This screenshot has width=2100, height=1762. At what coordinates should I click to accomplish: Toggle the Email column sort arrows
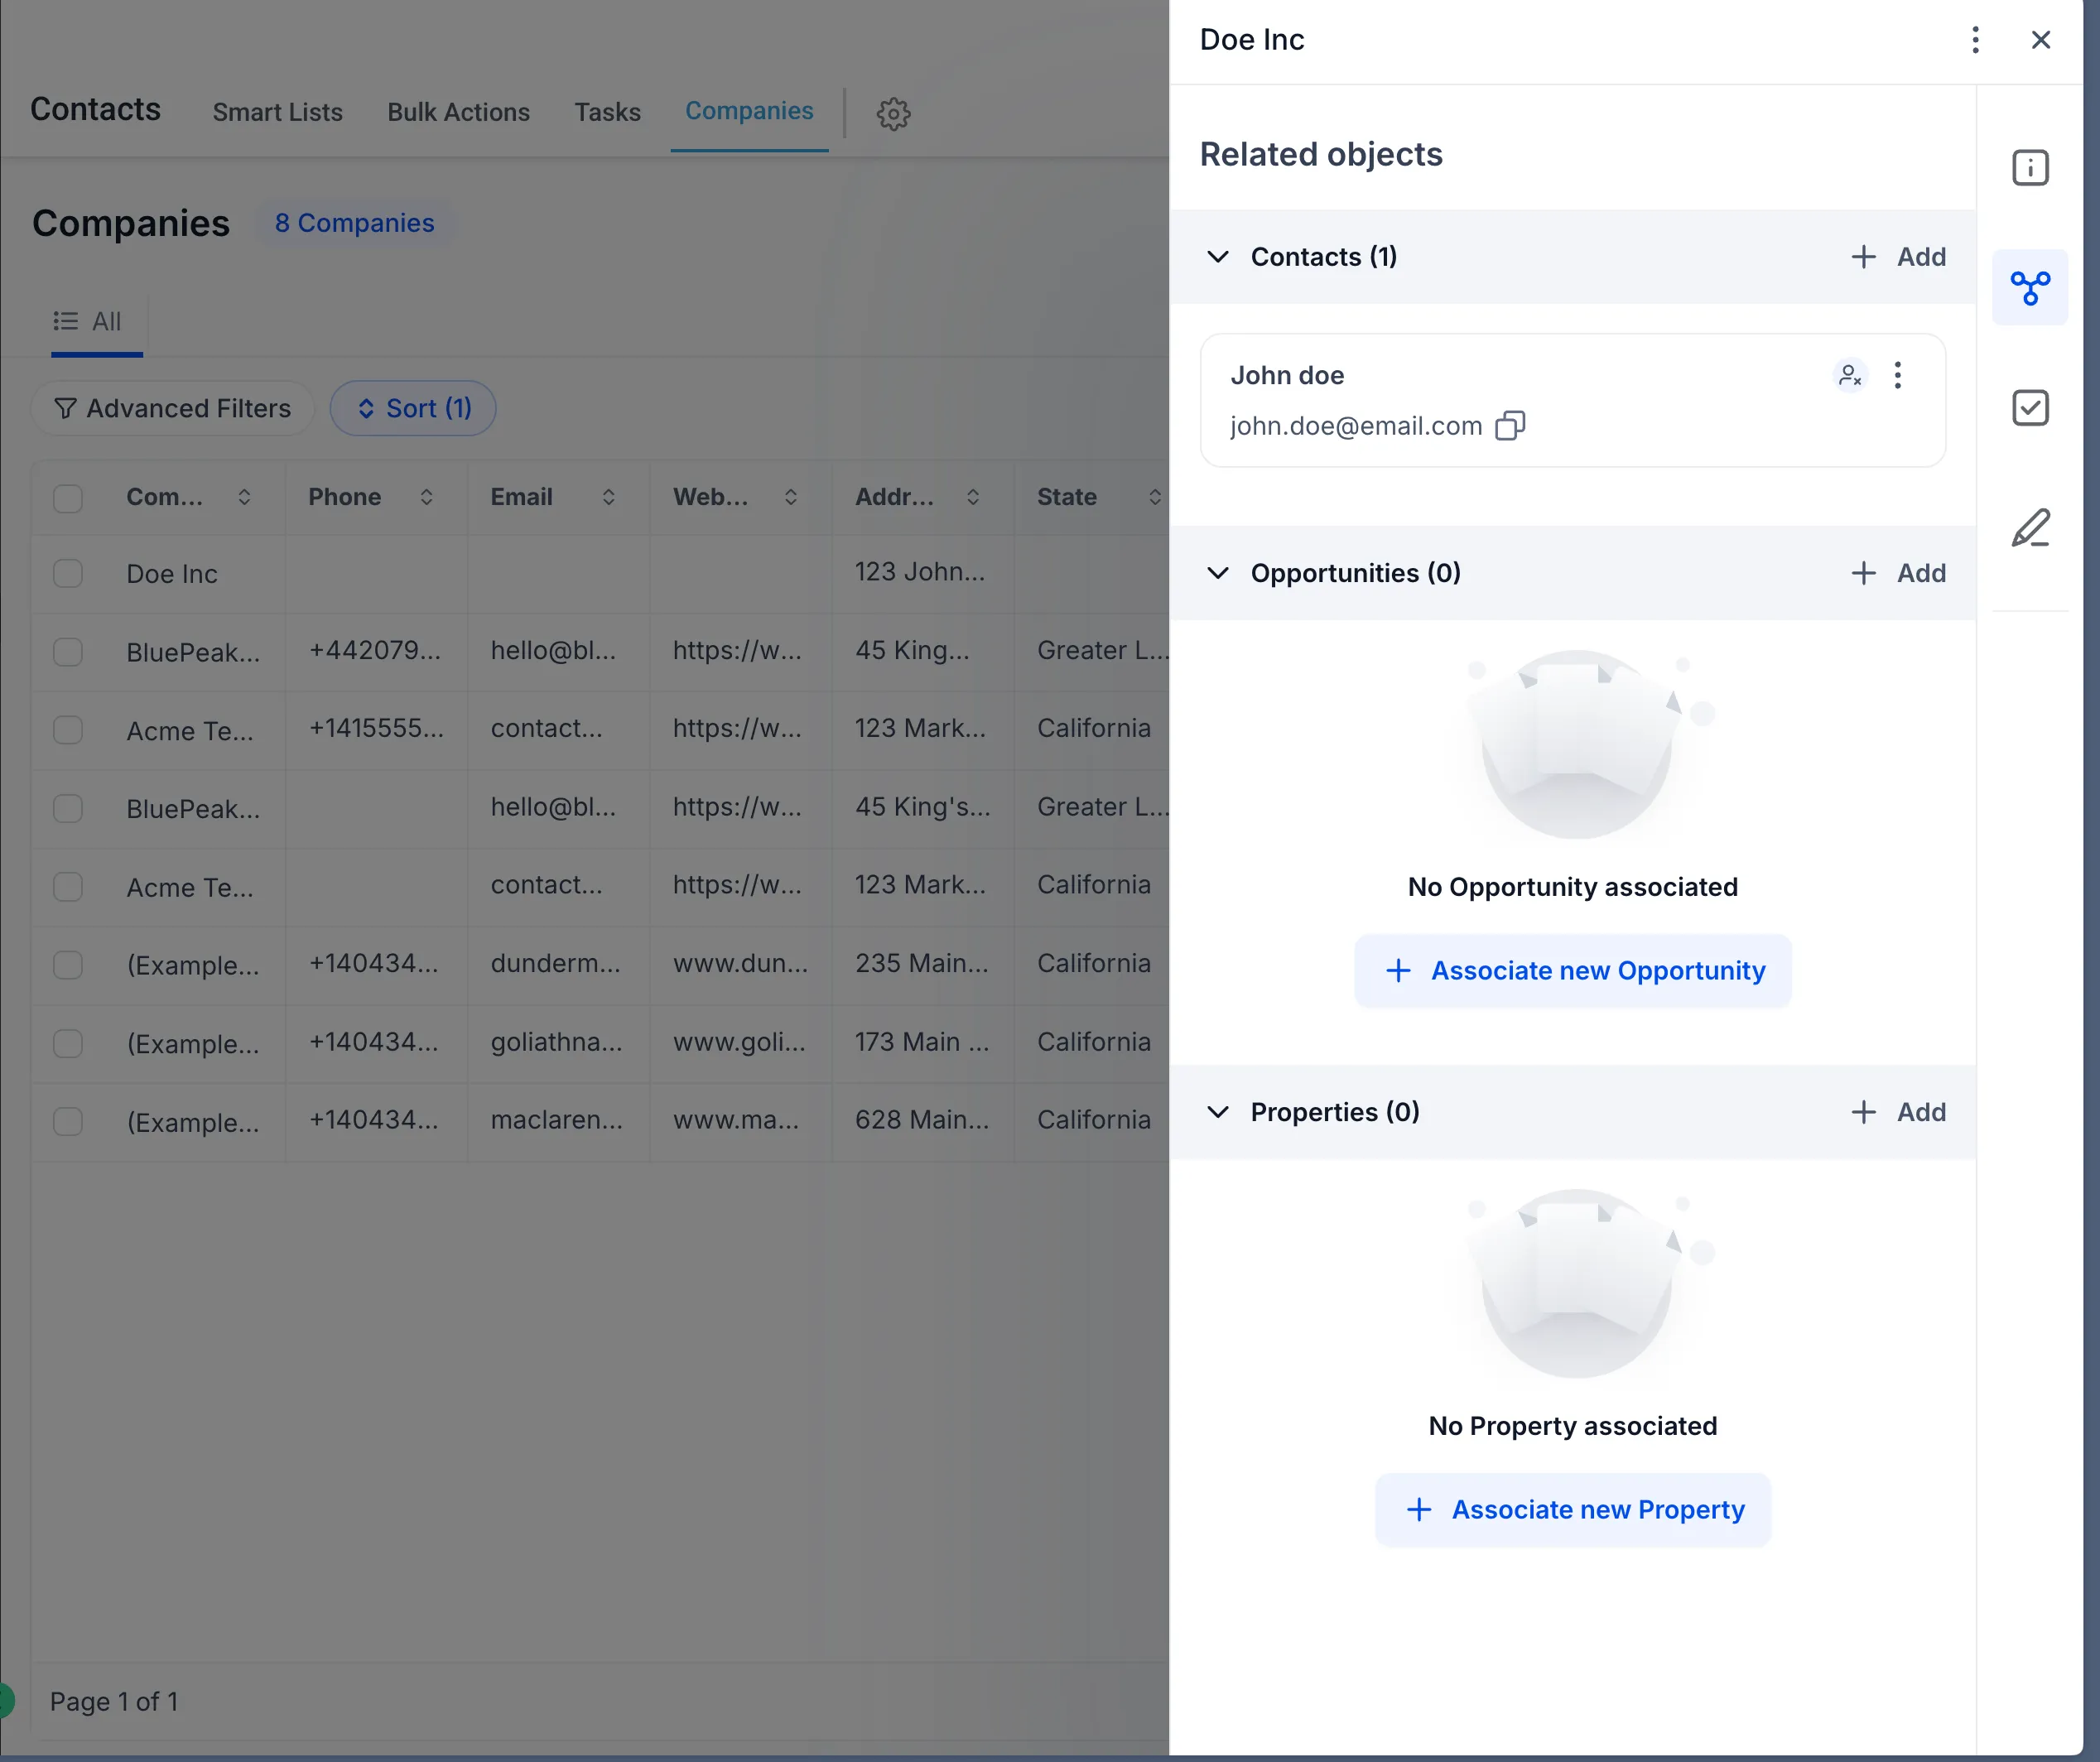(609, 497)
